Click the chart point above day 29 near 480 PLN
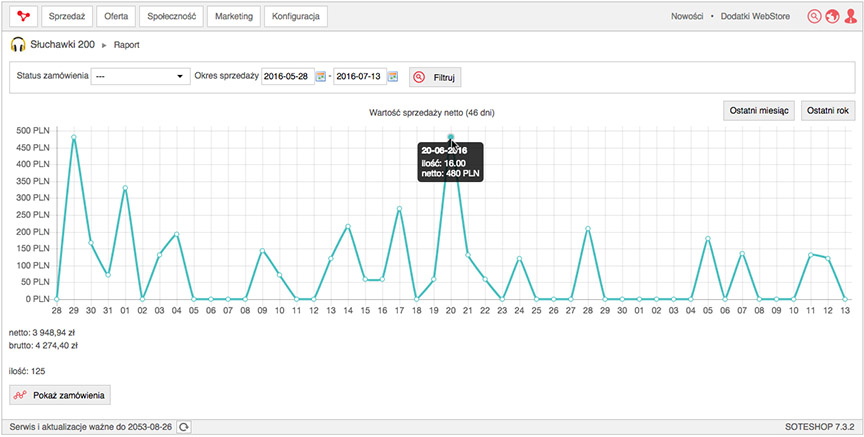The width and height of the screenshot is (864, 437). point(74,137)
